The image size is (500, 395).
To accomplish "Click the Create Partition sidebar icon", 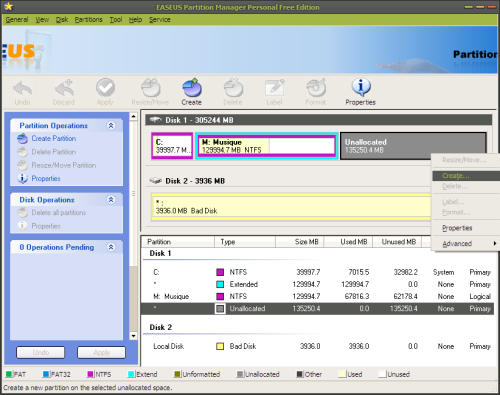I will point(22,138).
